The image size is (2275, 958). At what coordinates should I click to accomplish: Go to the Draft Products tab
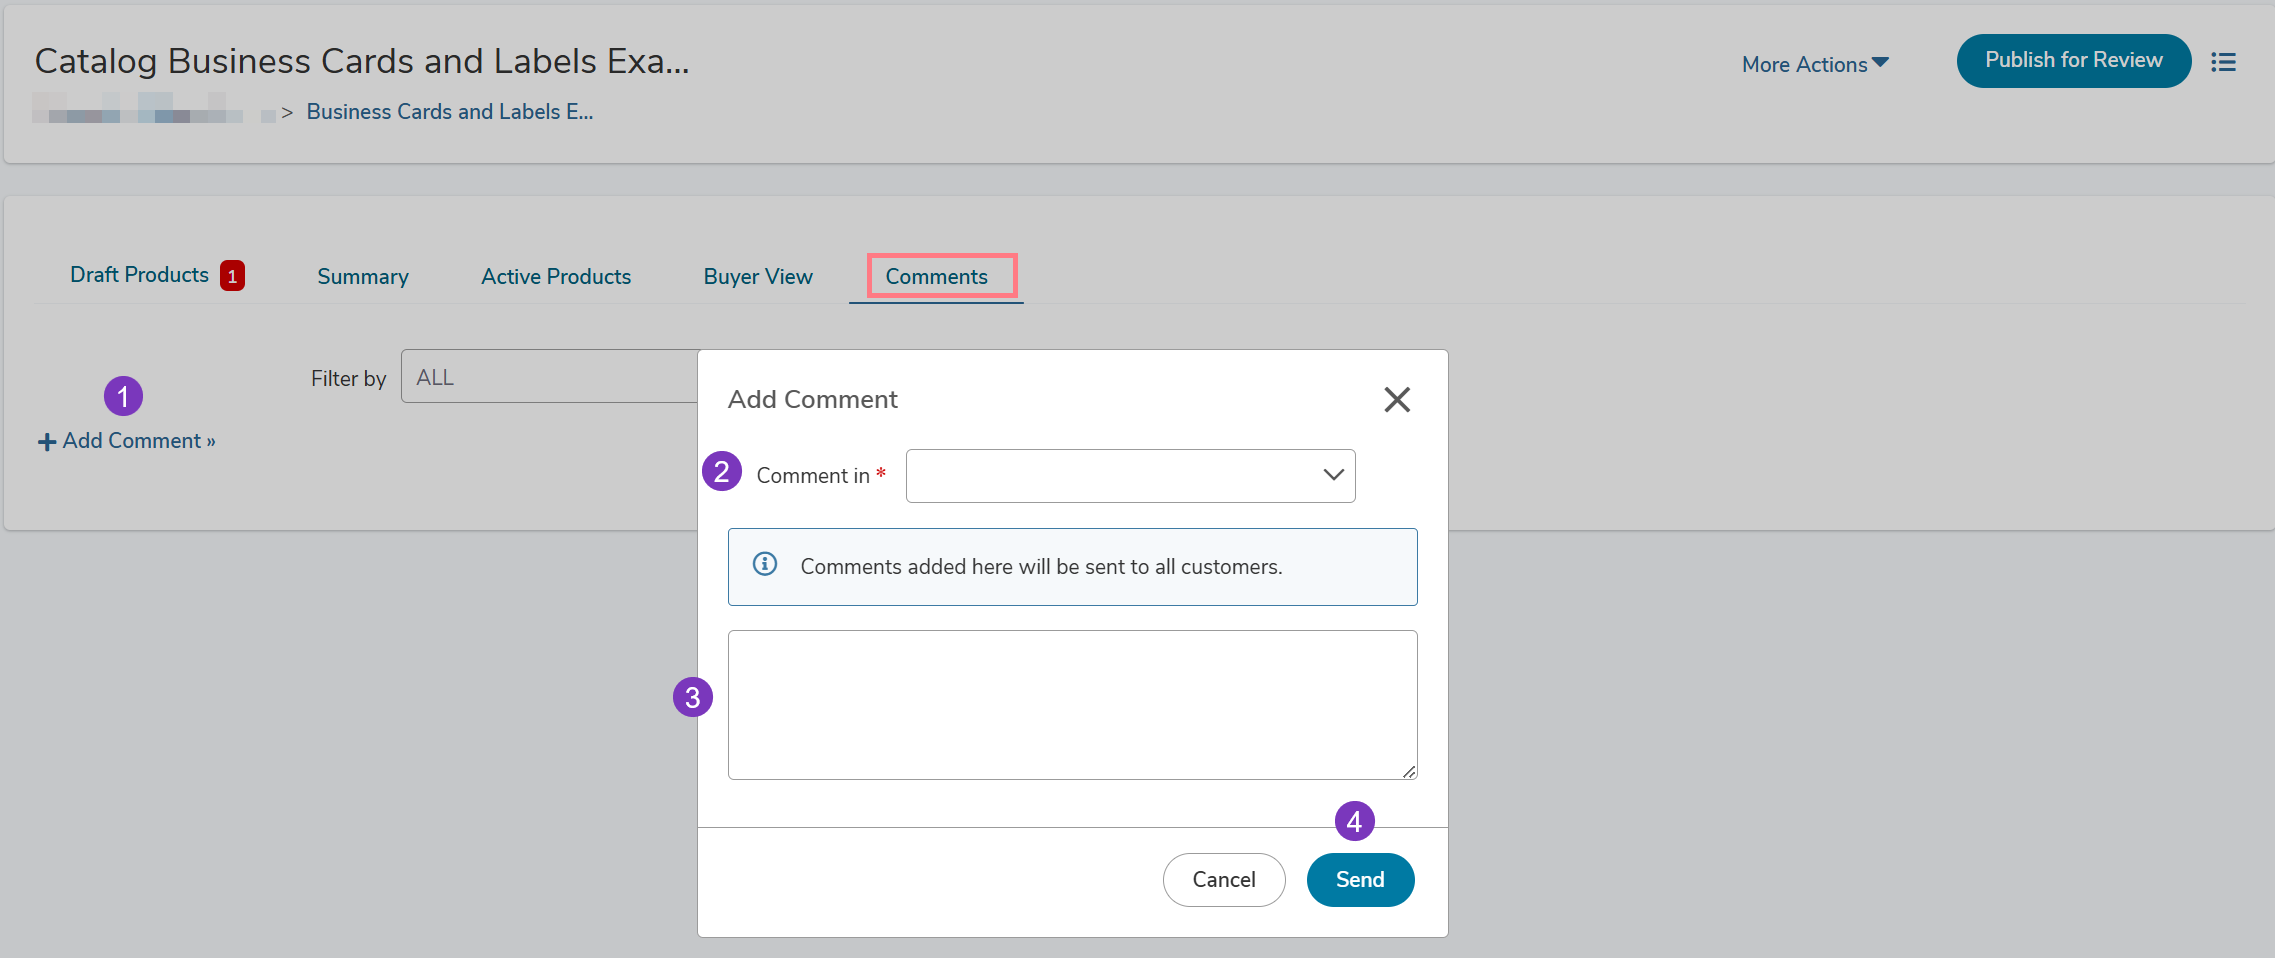tap(139, 275)
